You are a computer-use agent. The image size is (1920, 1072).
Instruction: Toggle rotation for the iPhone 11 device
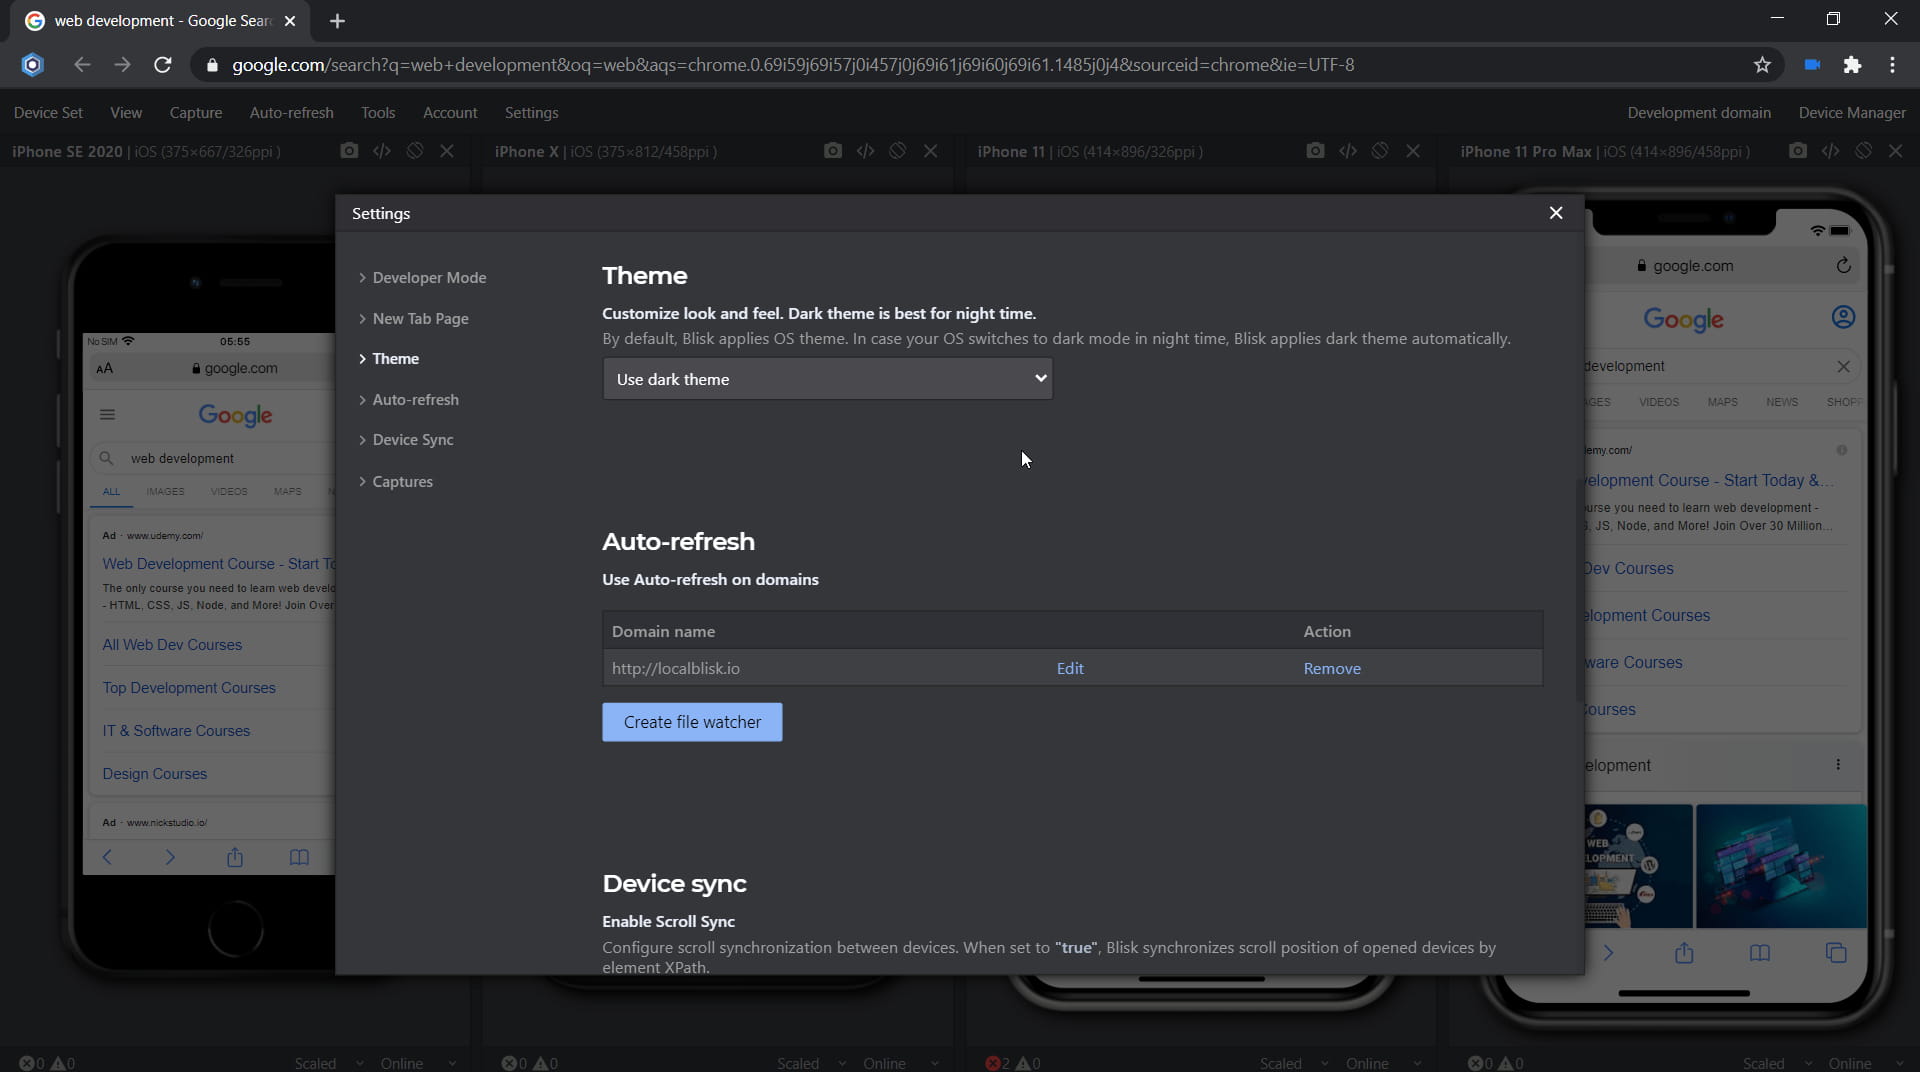point(1380,151)
